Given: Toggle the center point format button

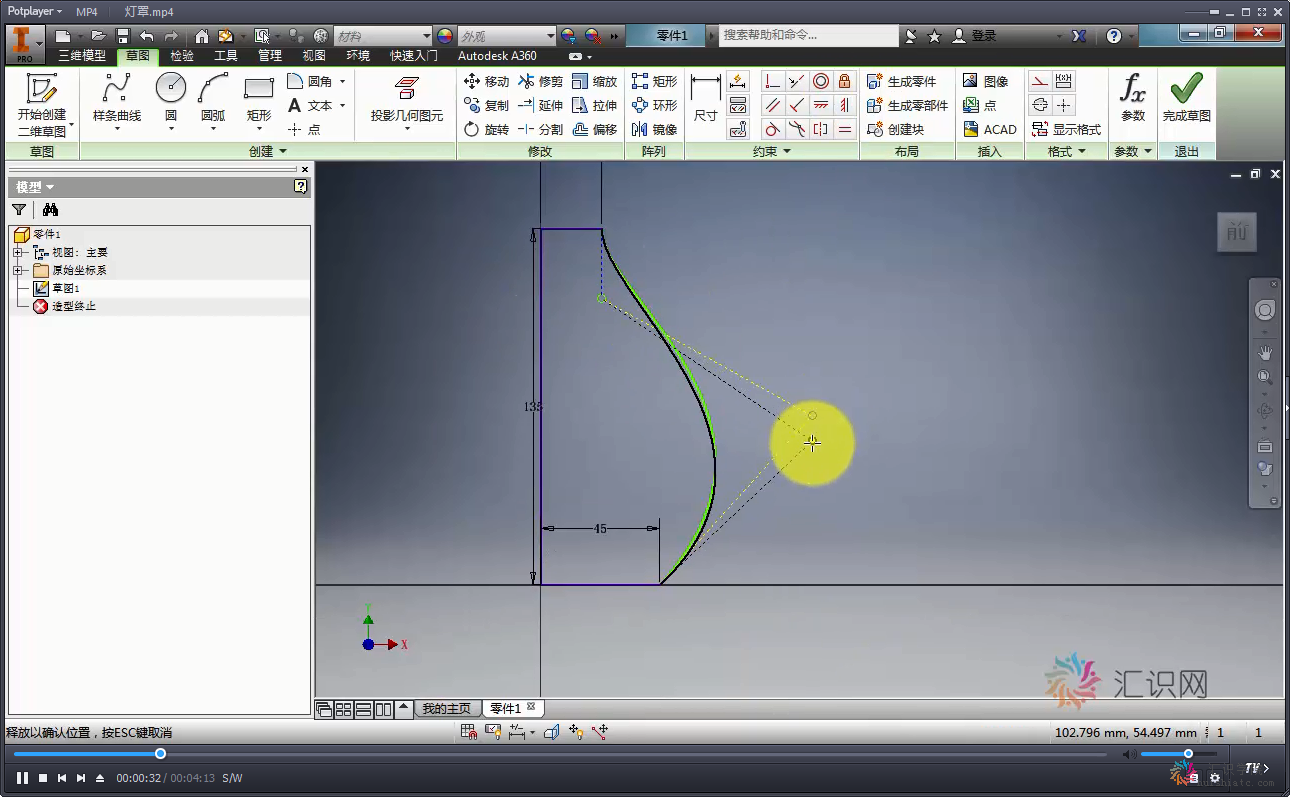Looking at the screenshot, I should click(x=1064, y=105).
